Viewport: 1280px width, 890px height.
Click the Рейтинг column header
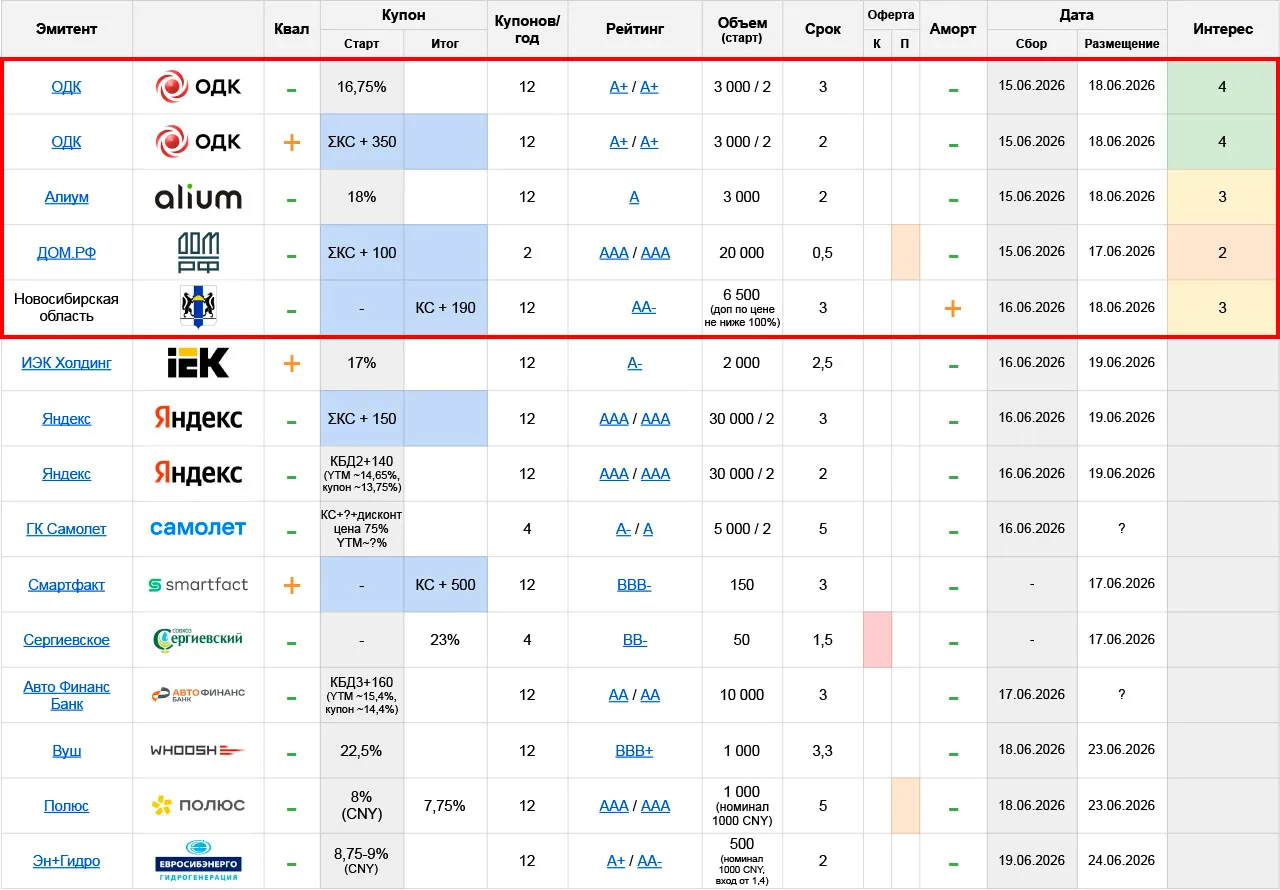(x=634, y=29)
